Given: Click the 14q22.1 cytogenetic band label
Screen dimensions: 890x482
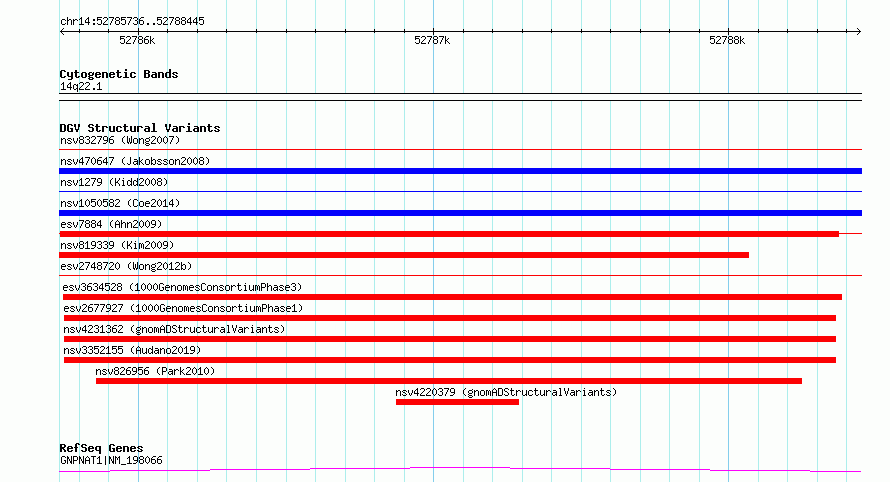Looking at the screenshot, I should (x=81, y=86).
